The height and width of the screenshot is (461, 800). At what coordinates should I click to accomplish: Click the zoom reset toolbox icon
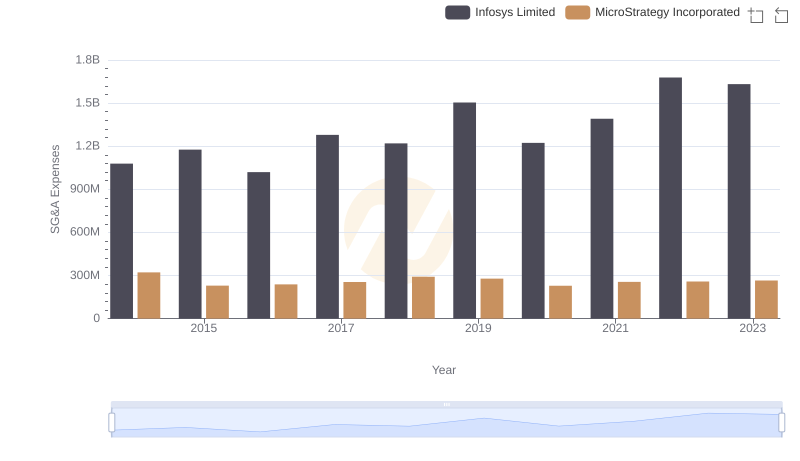coord(781,15)
